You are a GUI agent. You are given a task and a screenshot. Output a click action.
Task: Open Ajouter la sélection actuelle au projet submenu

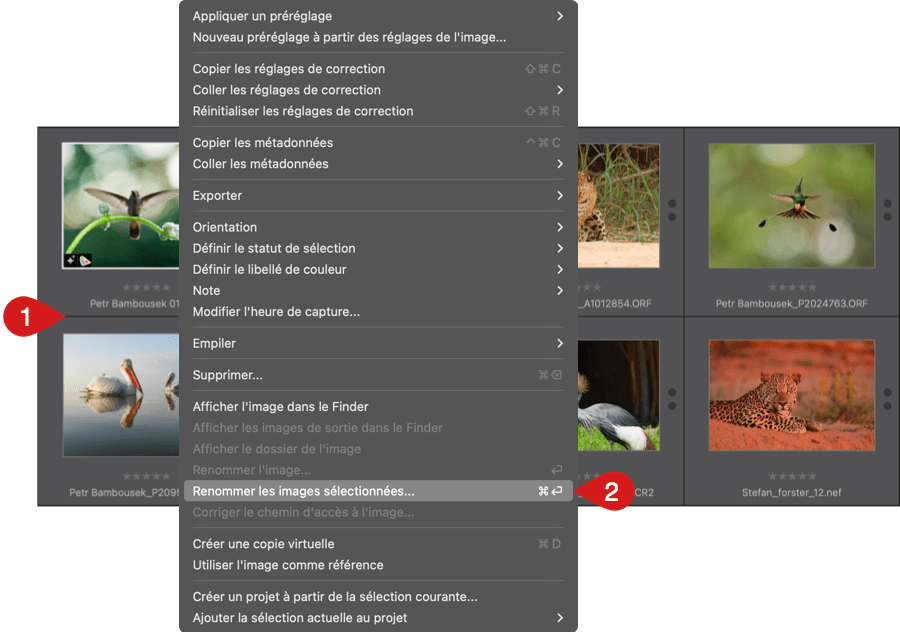[378, 618]
